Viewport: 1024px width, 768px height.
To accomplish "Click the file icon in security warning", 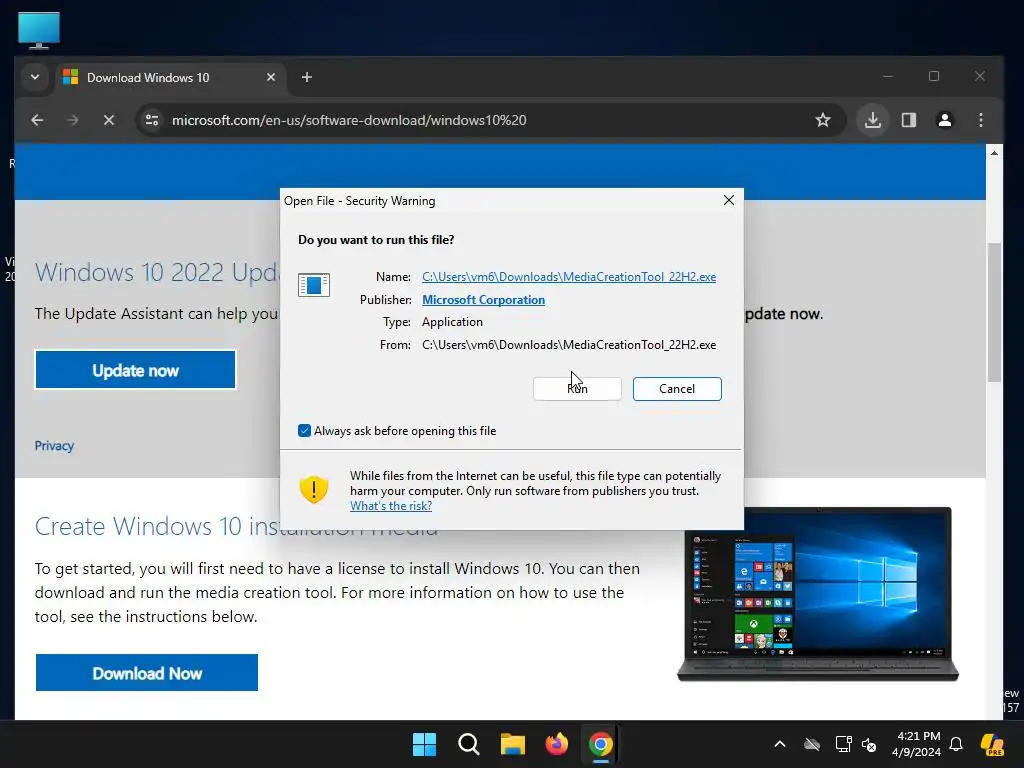I will pyautogui.click(x=314, y=285).
